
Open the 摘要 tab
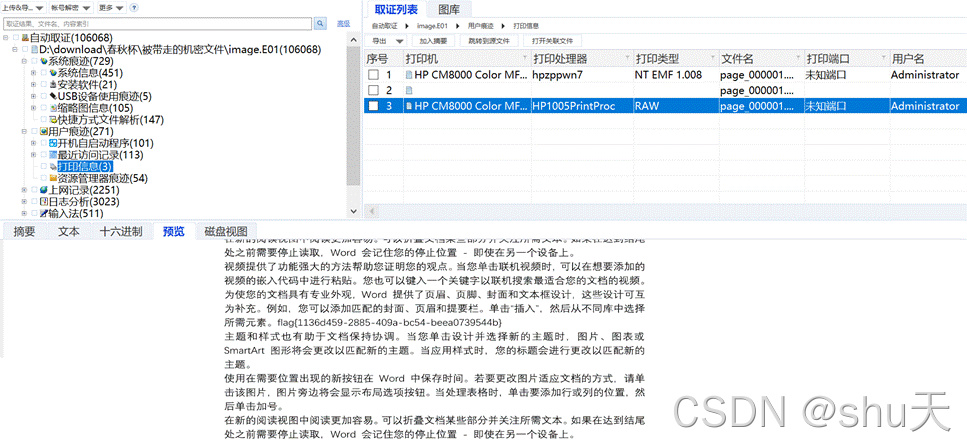pyautogui.click(x=25, y=231)
